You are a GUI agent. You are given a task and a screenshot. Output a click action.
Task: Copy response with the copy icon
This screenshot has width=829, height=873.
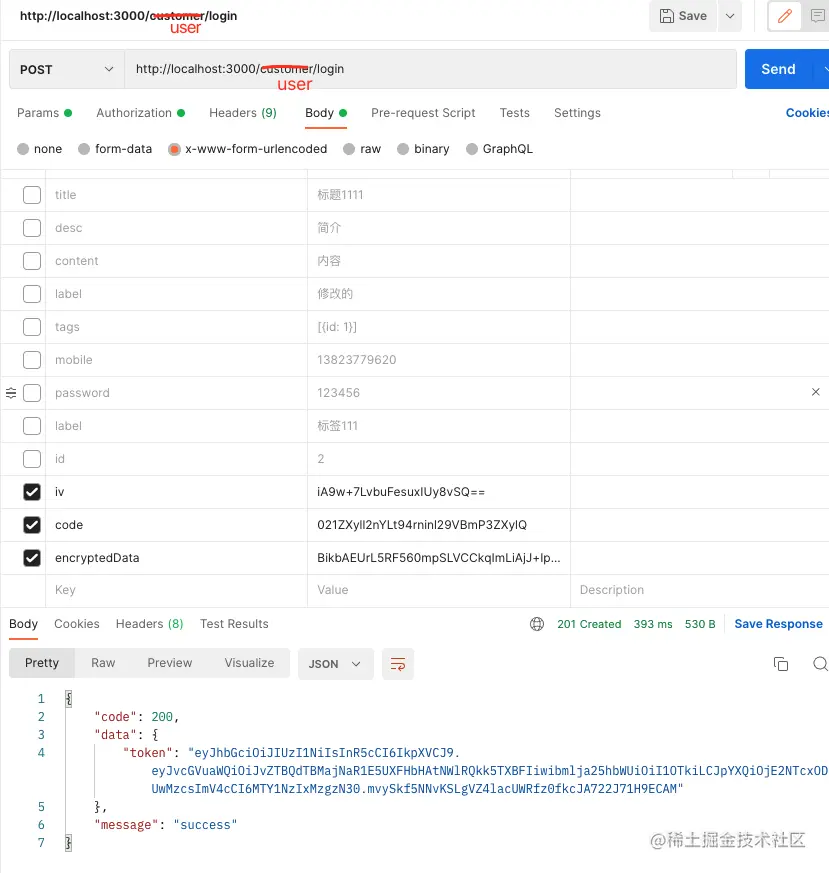point(781,664)
